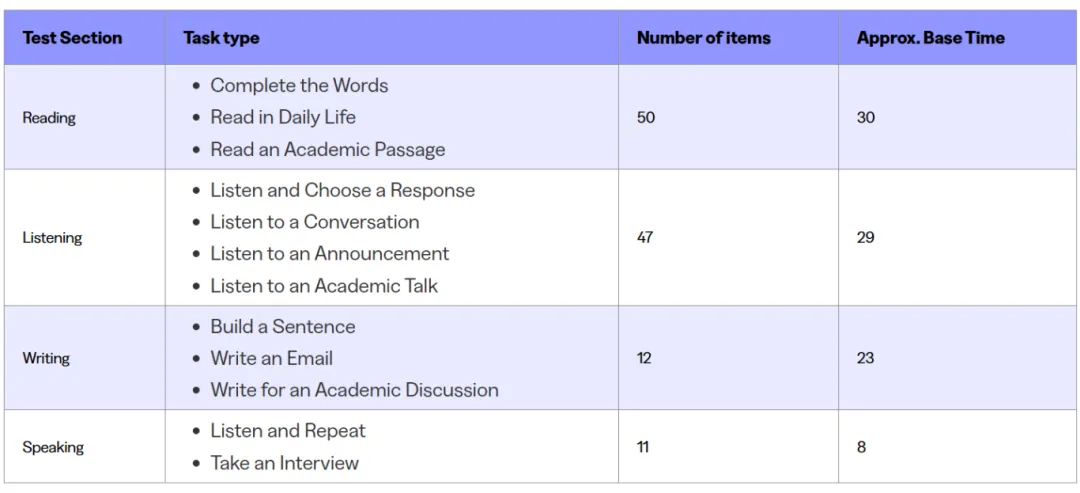
Task: Click Take an Interview item
Action: coord(284,463)
